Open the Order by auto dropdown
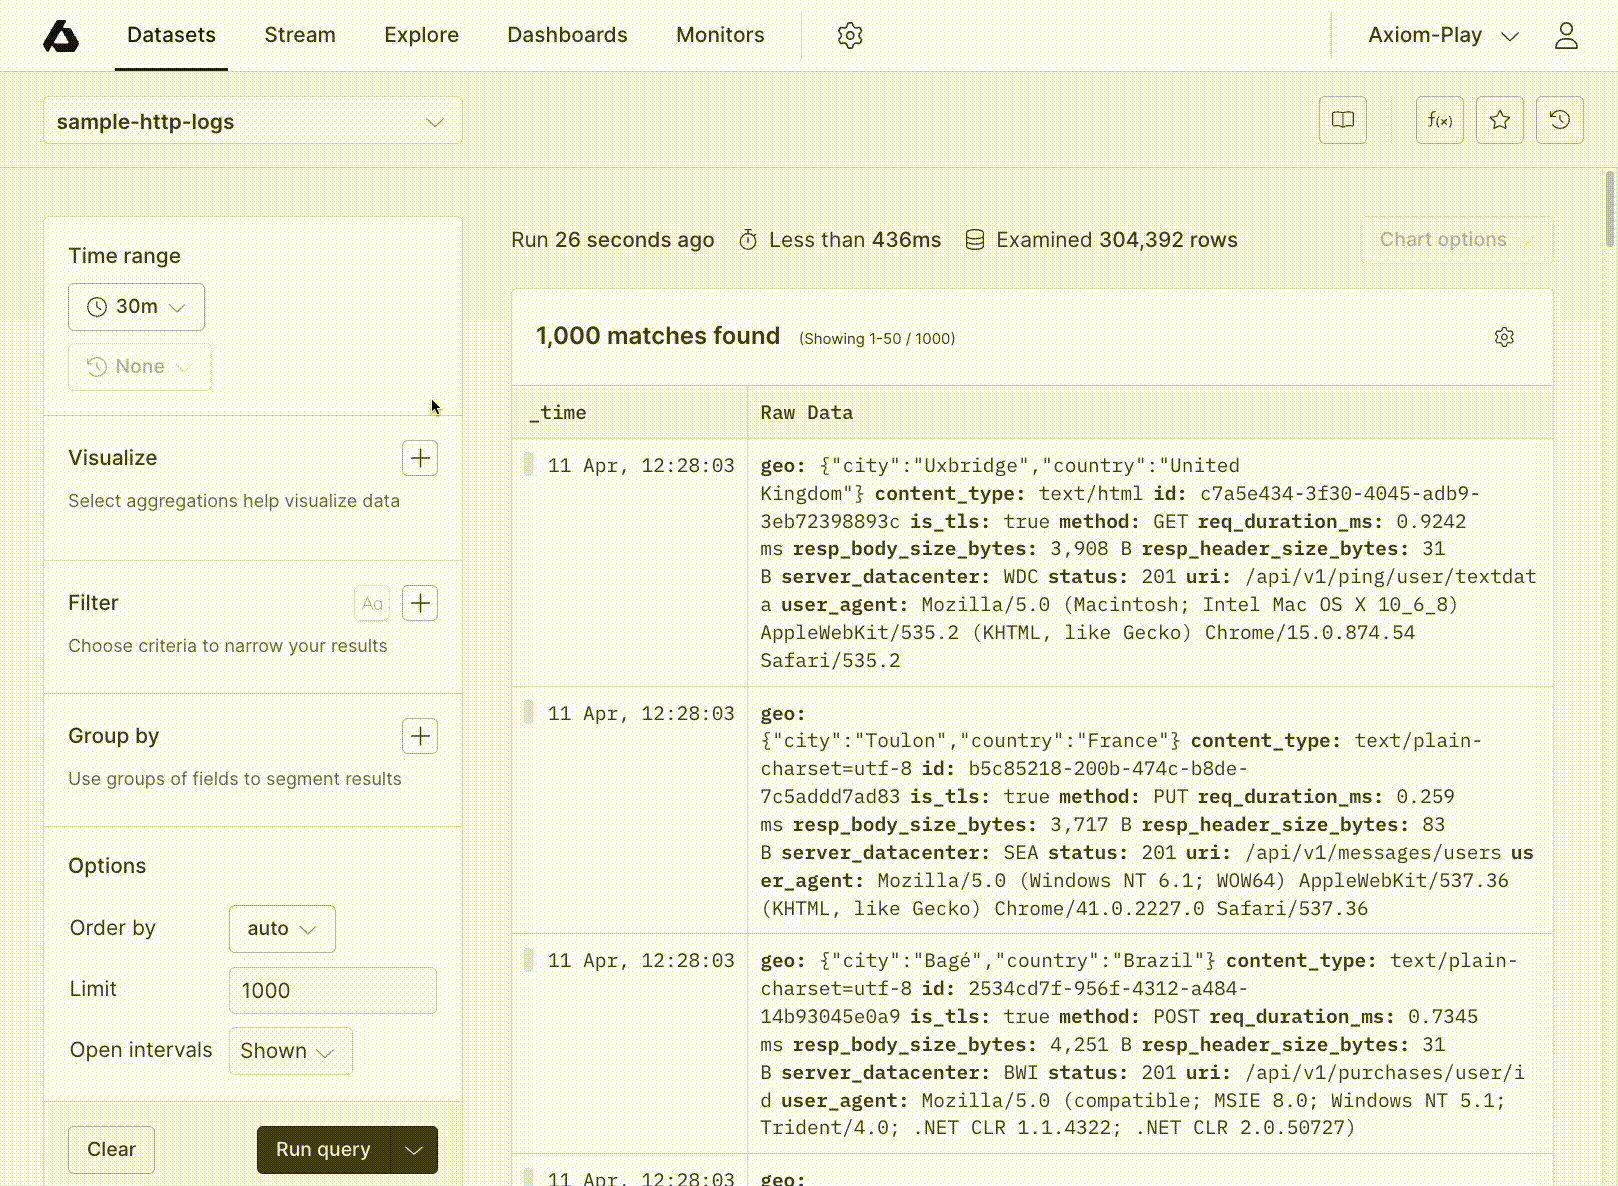 [x=282, y=929]
